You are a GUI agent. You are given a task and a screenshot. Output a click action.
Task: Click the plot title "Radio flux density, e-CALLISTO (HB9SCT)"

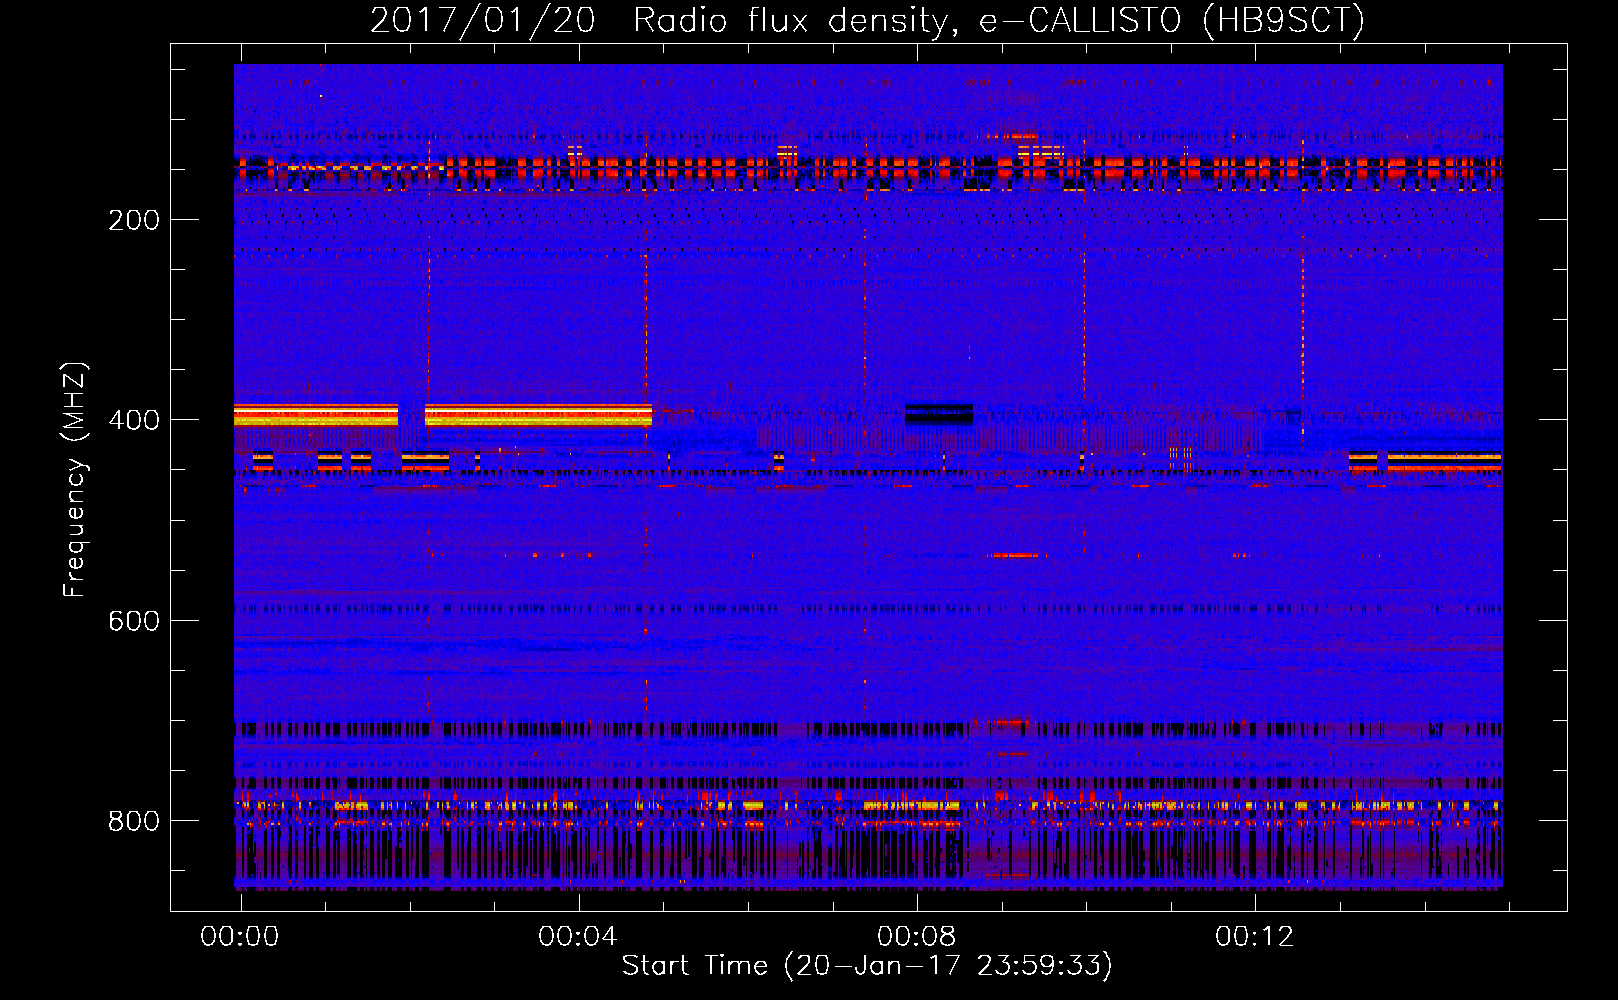[999, 20]
